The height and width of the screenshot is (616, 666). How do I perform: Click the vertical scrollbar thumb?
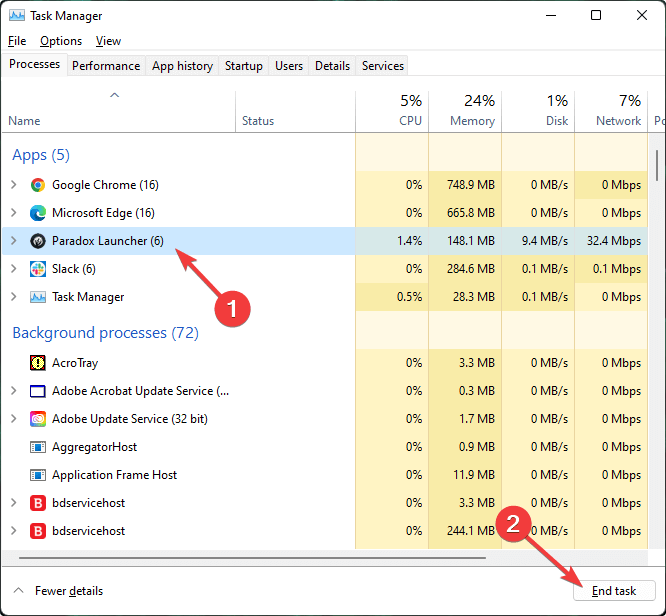pos(657,165)
